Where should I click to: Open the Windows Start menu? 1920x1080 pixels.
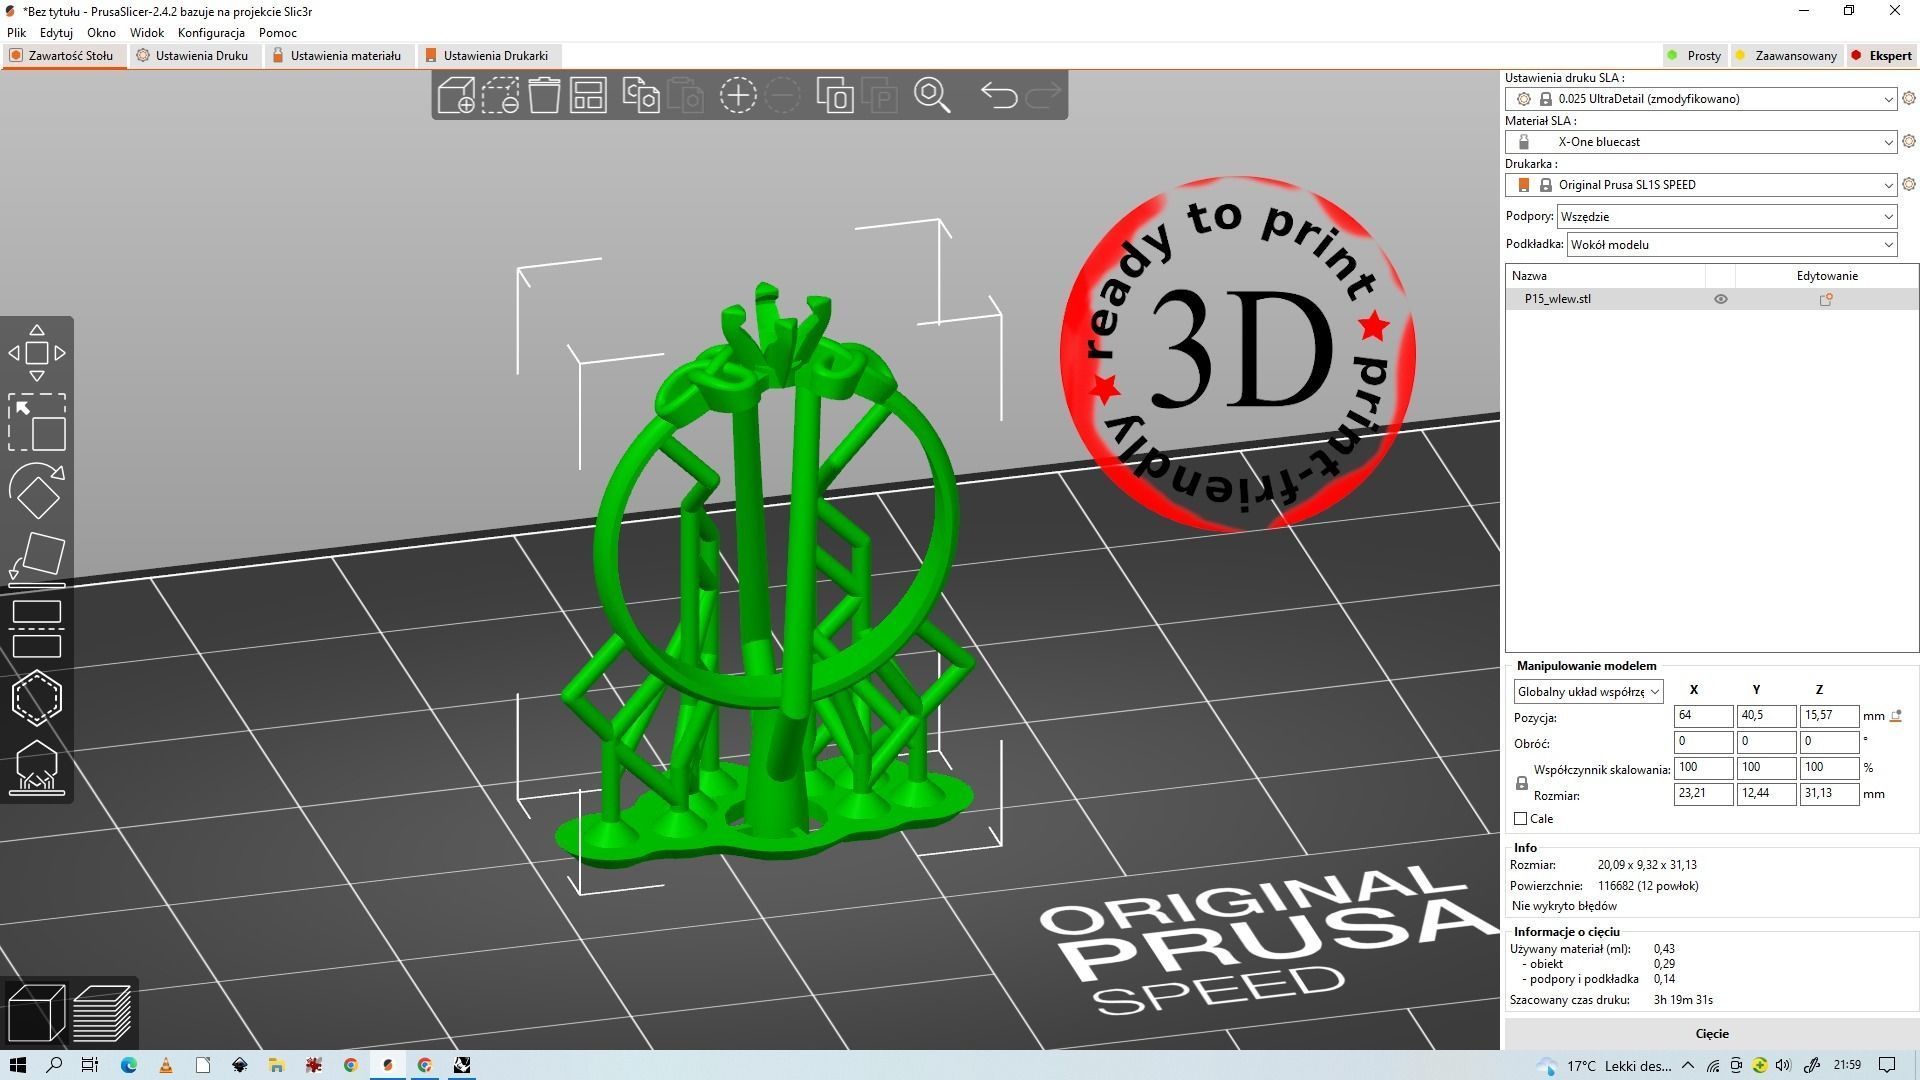click(x=18, y=1065)
